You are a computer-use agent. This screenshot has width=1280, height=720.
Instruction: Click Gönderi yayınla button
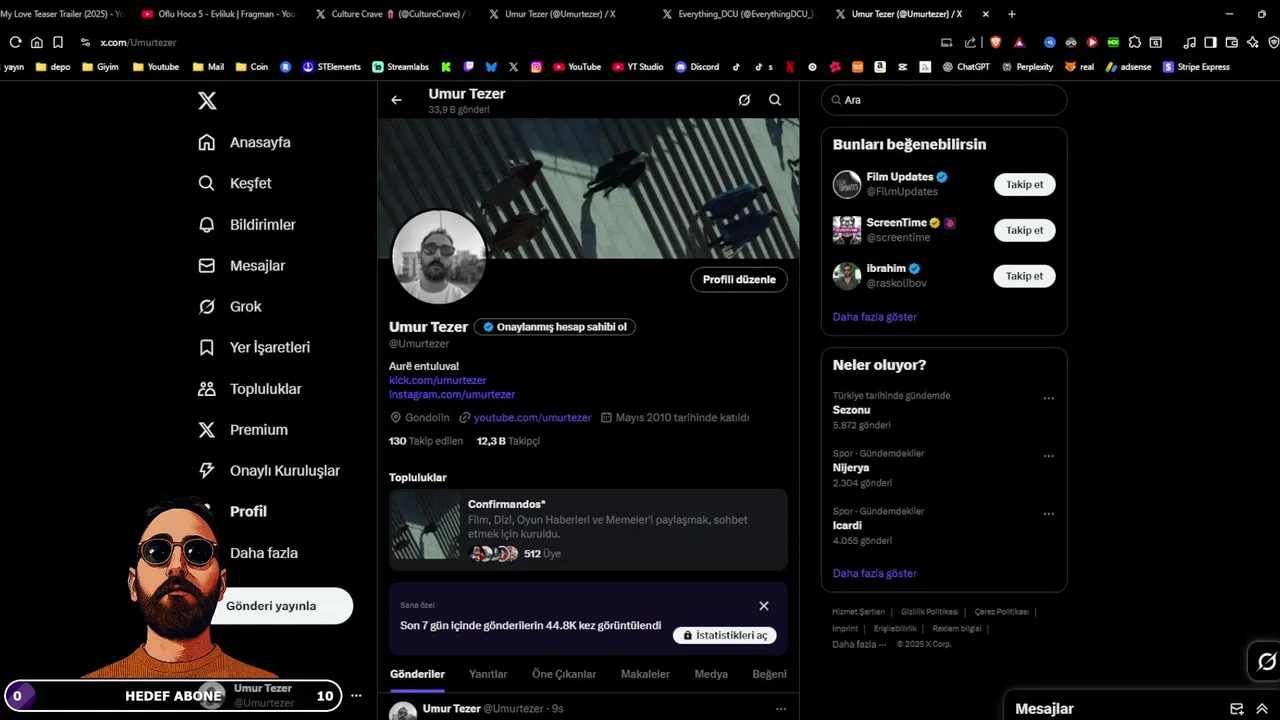click(x=271, y=606)
